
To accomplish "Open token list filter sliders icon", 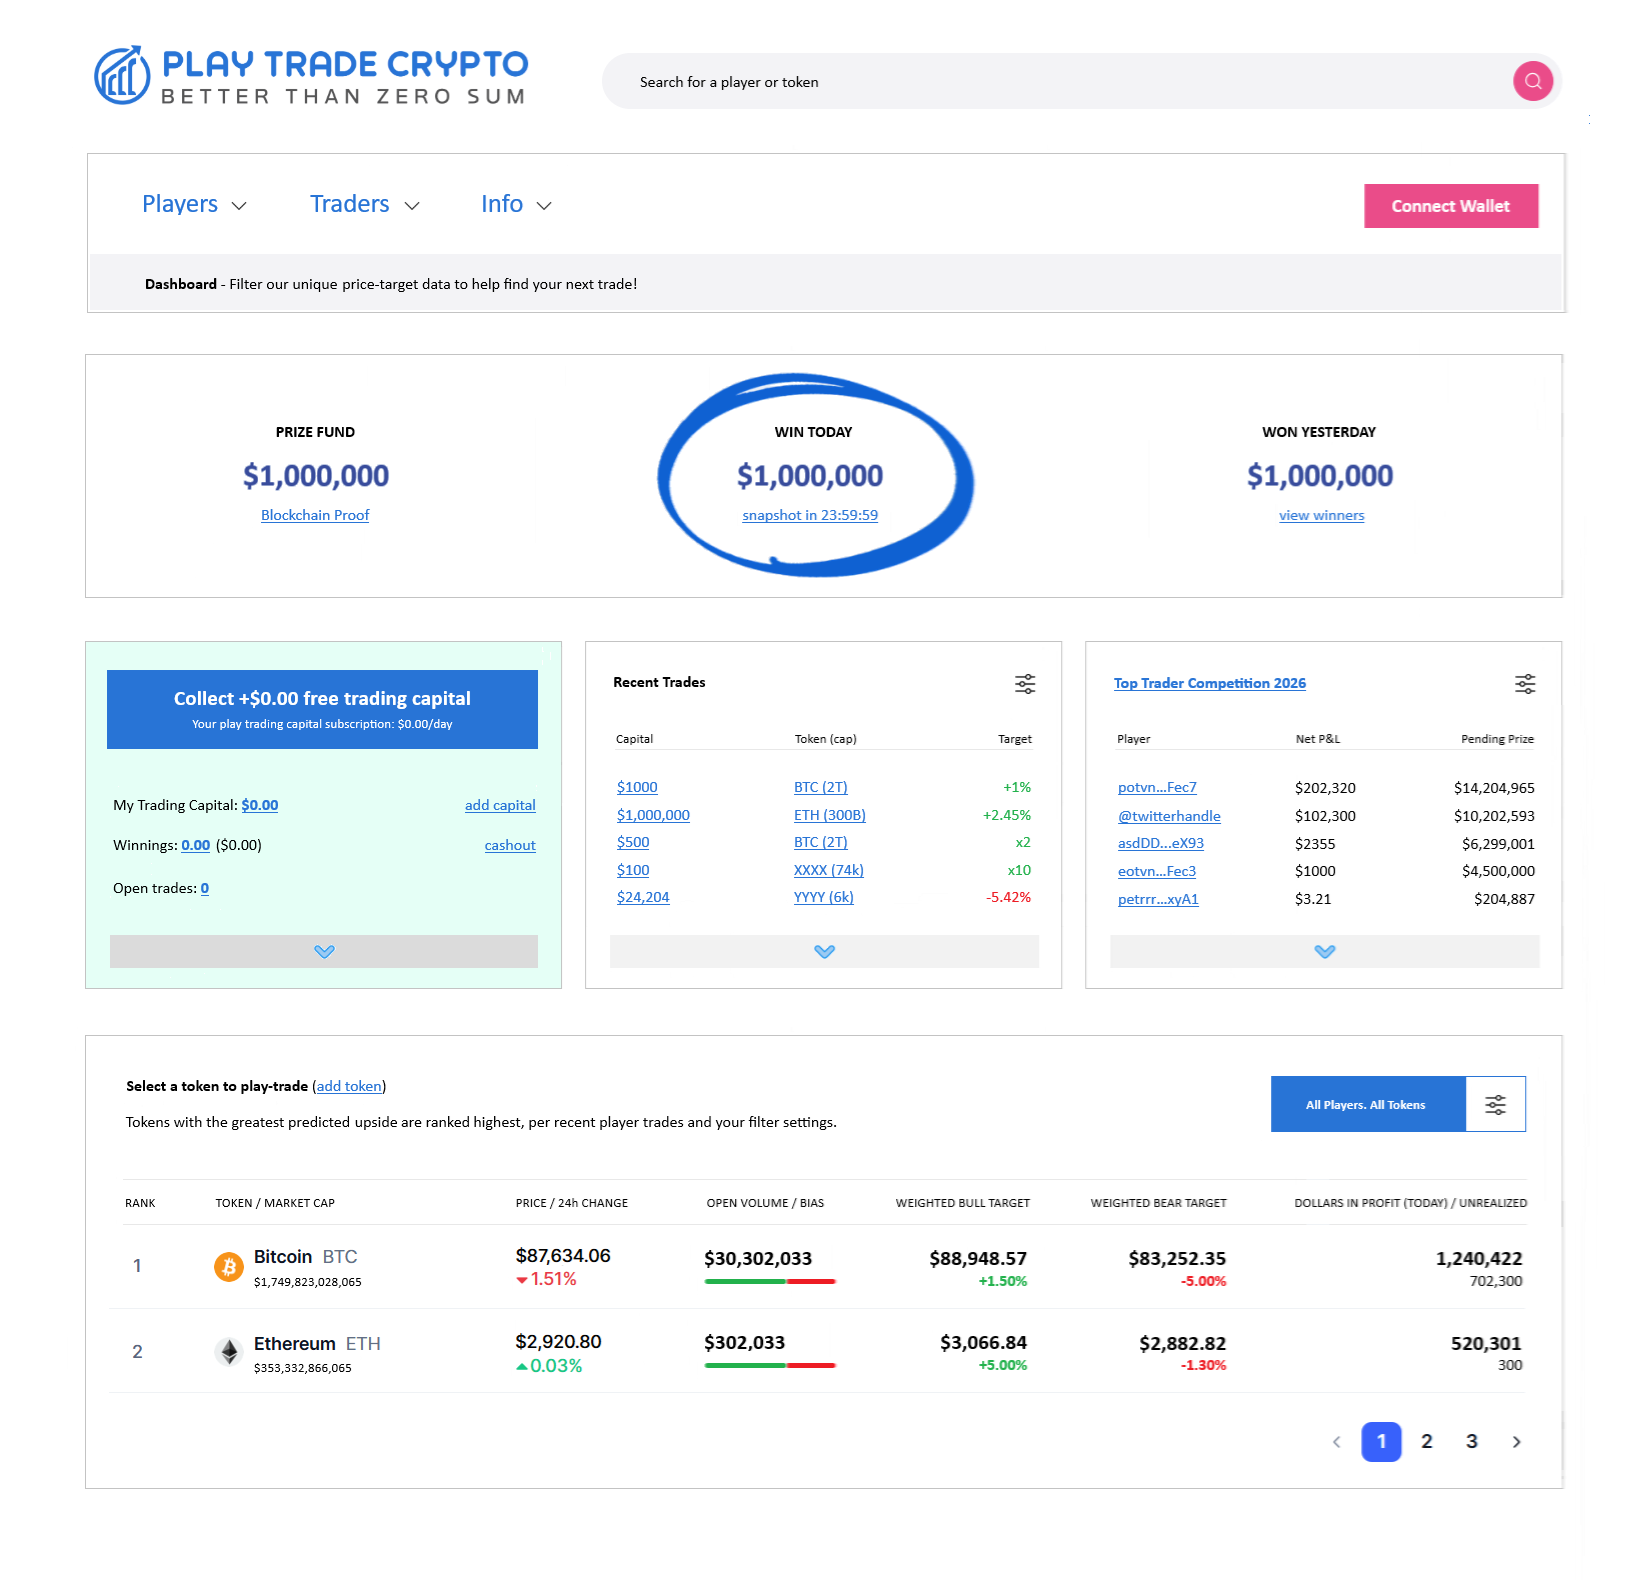I will 1495,1105.
